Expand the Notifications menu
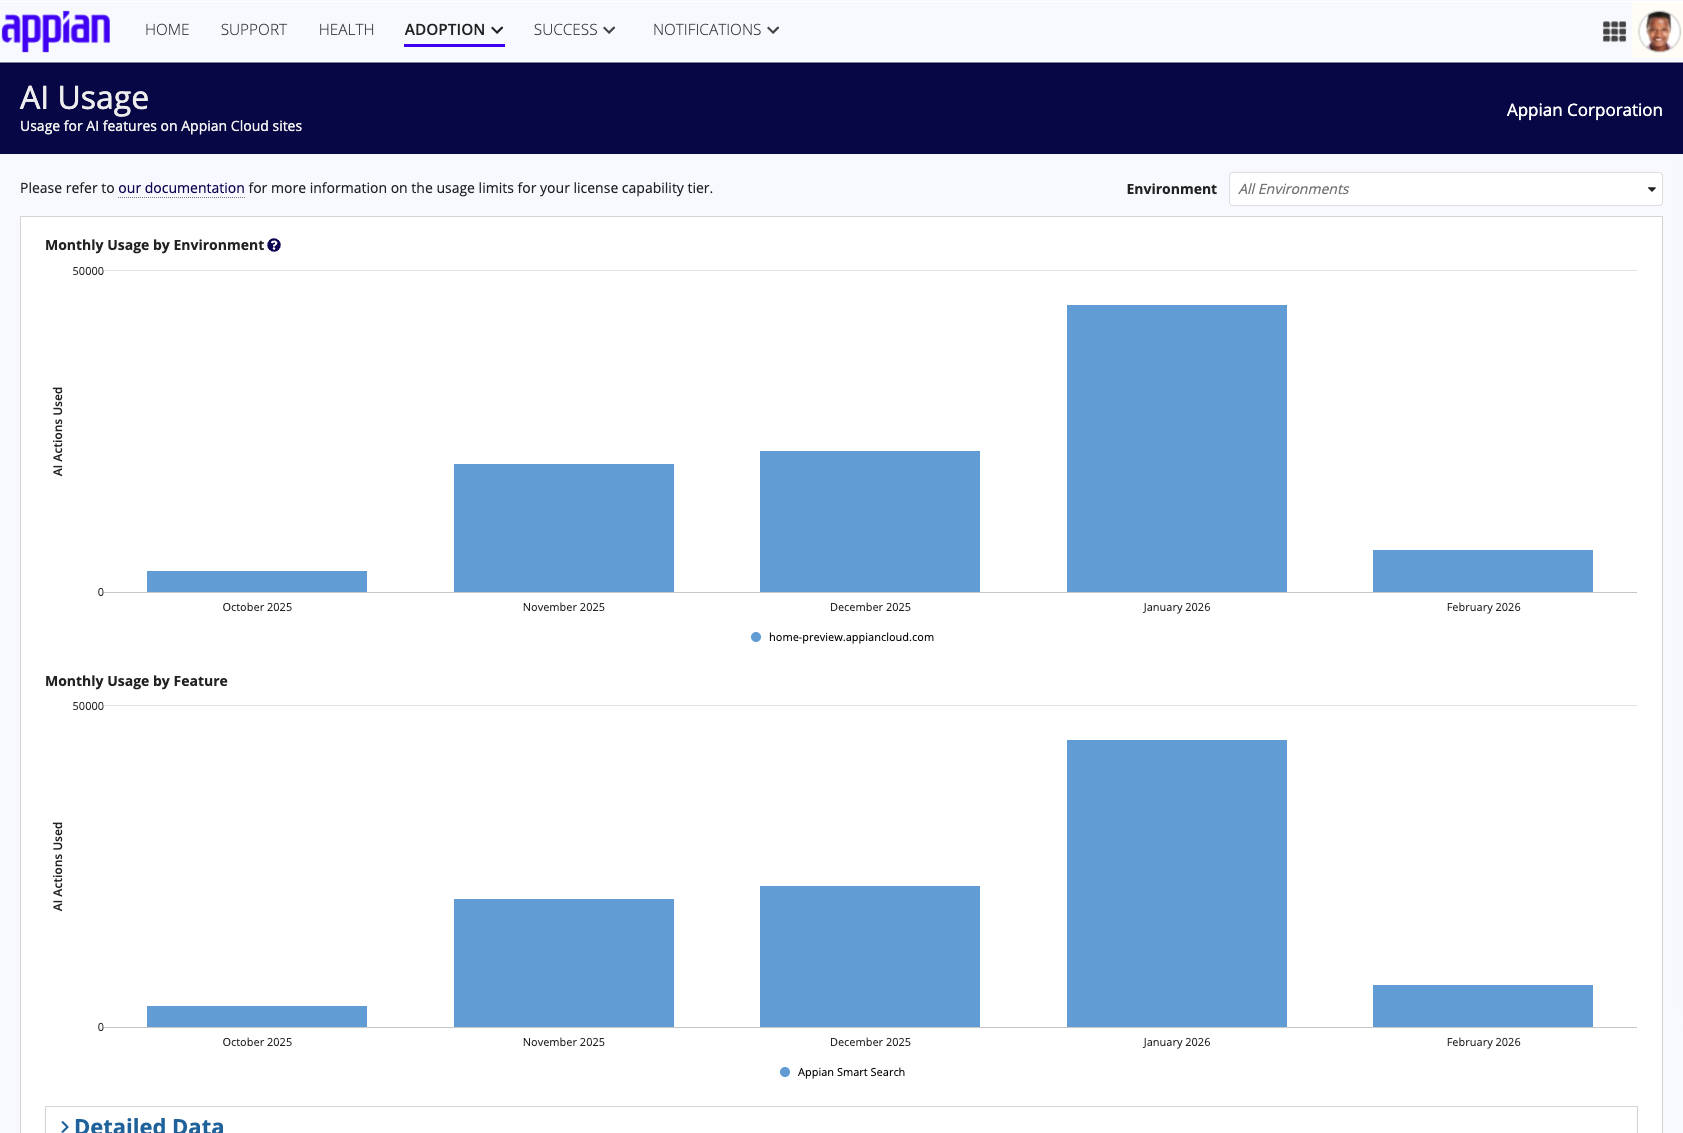The width and height of the screenshot is (1683, 1133). point(716,30)
